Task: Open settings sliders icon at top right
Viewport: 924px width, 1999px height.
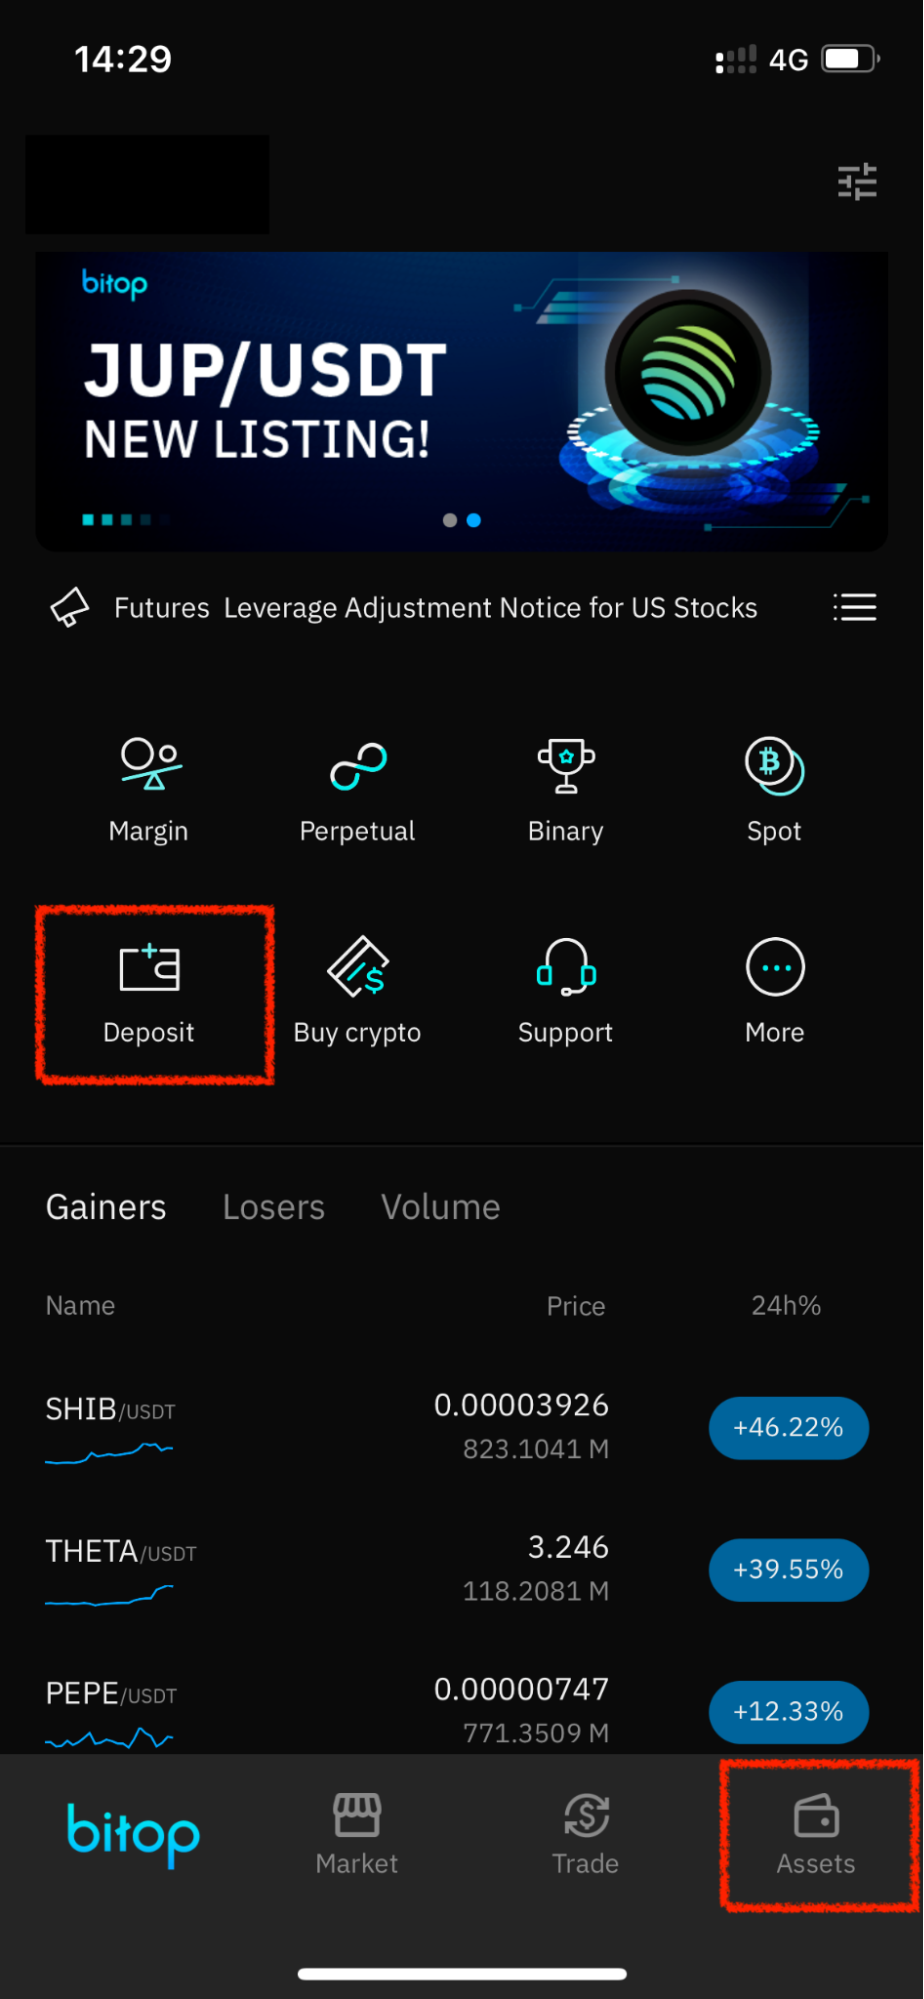Action: (x=857, y=182)
